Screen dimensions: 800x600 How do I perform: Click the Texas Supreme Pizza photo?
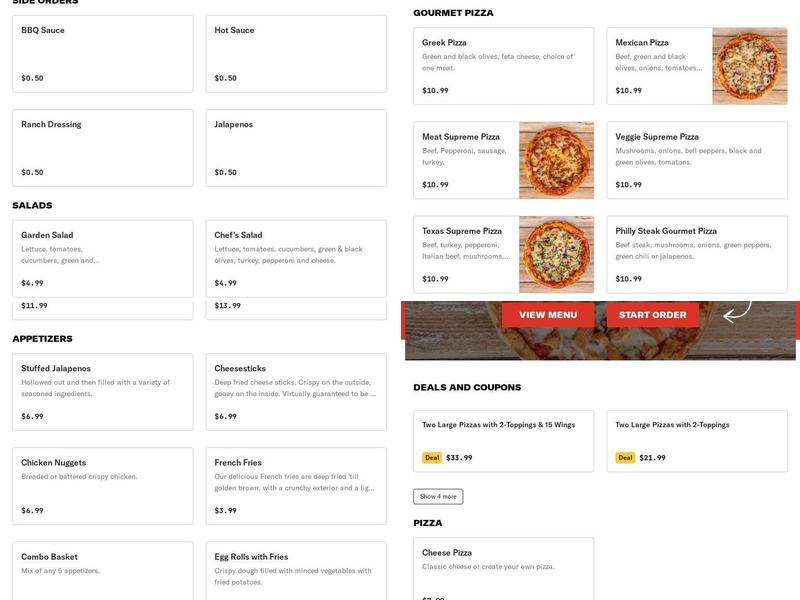click(556, 254)
